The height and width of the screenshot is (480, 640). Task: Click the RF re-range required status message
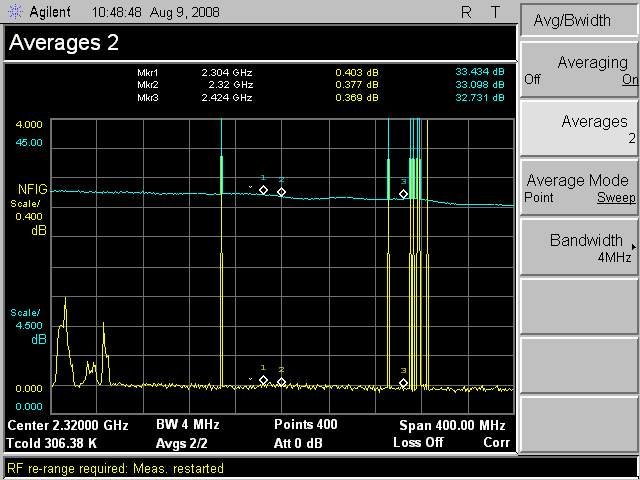point(116,468)
